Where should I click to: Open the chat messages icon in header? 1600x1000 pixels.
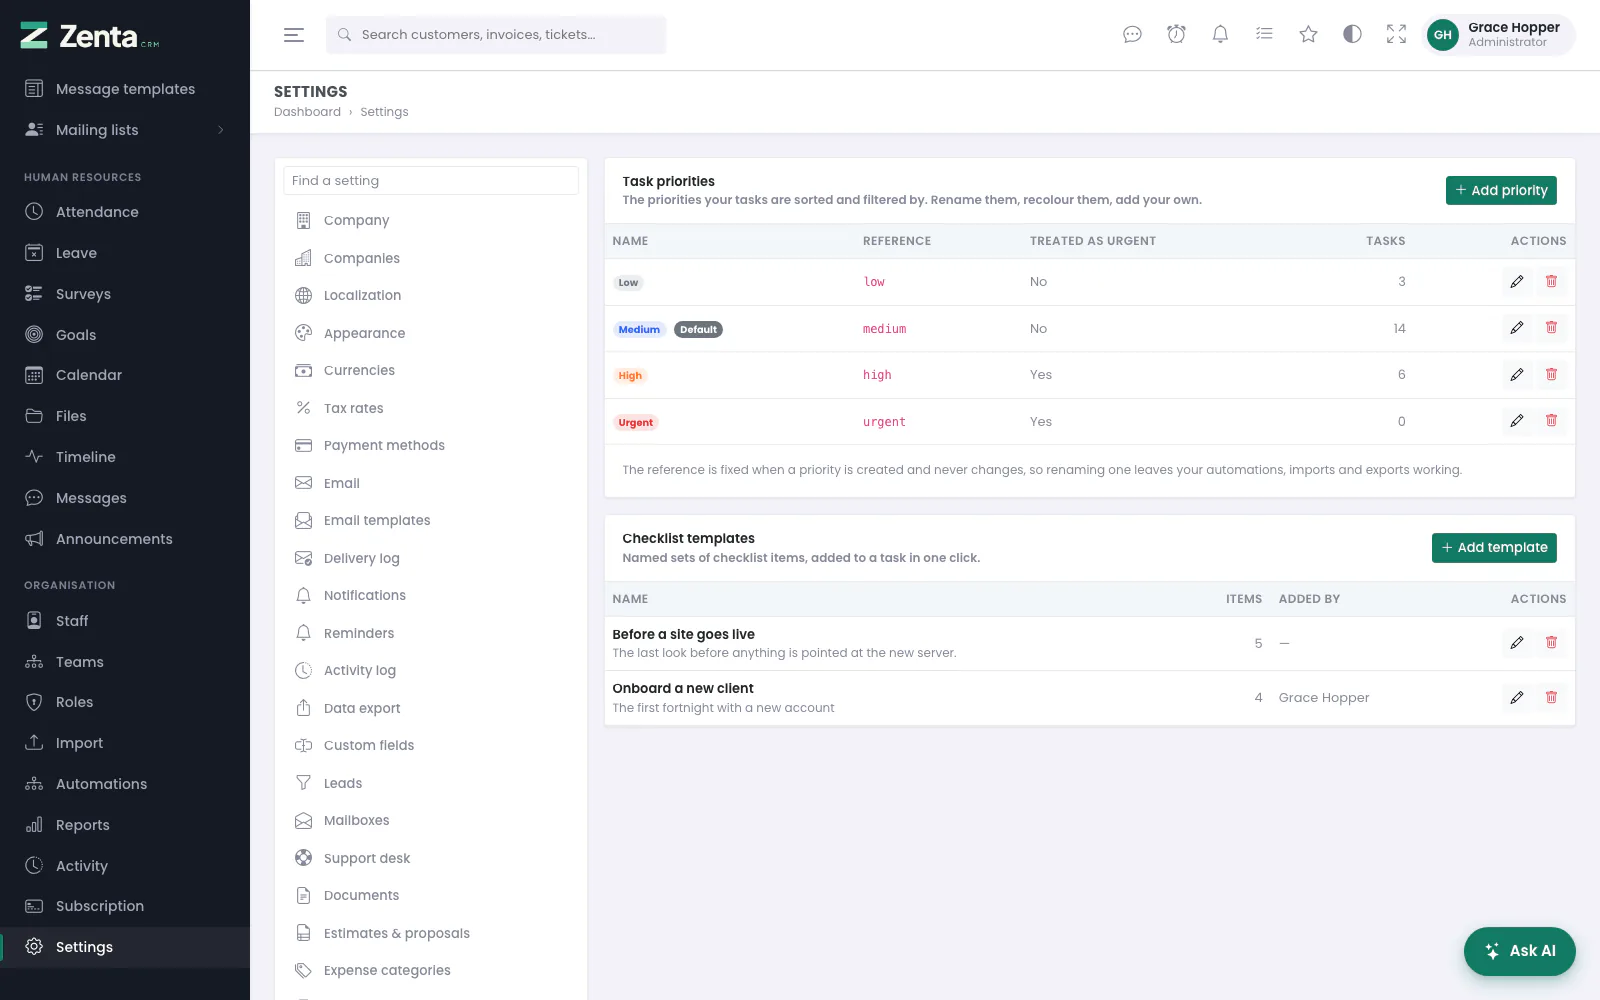pos(1132,35)
